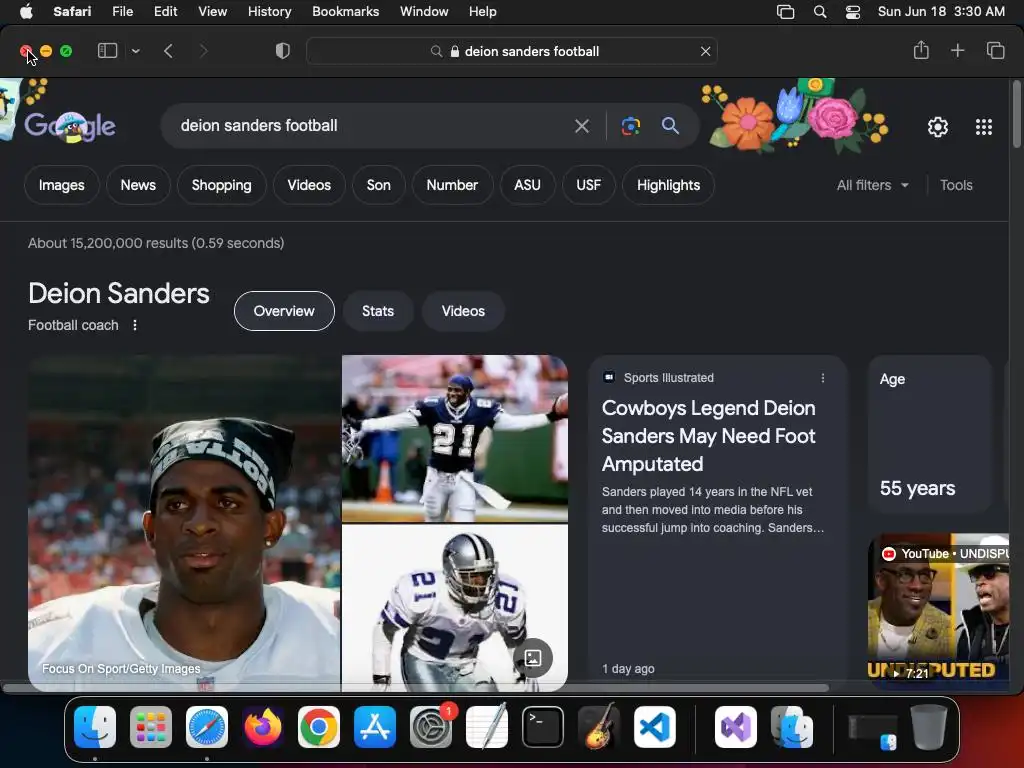This screenshot has width=1024, height=768.
Task: Select the Overview knowledge panel tab
Action: pos(284,311)
